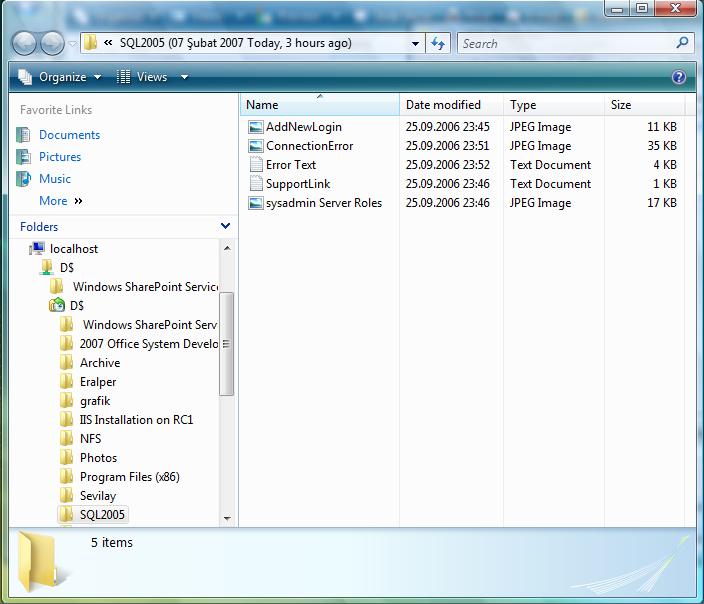The image size is (704, 604).
Task: Select IIS Installation on RC1 folder
Action: 136,420
